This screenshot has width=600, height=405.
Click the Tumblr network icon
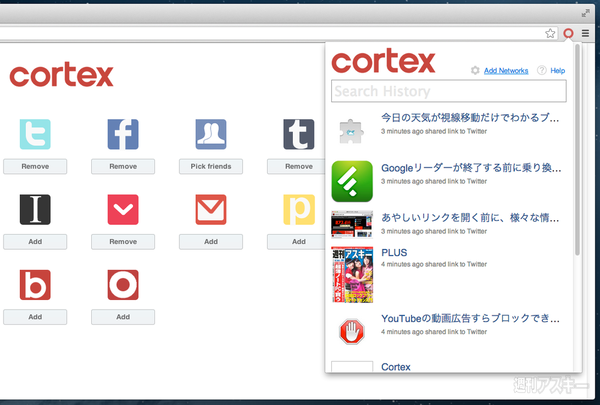pos(298,134)
